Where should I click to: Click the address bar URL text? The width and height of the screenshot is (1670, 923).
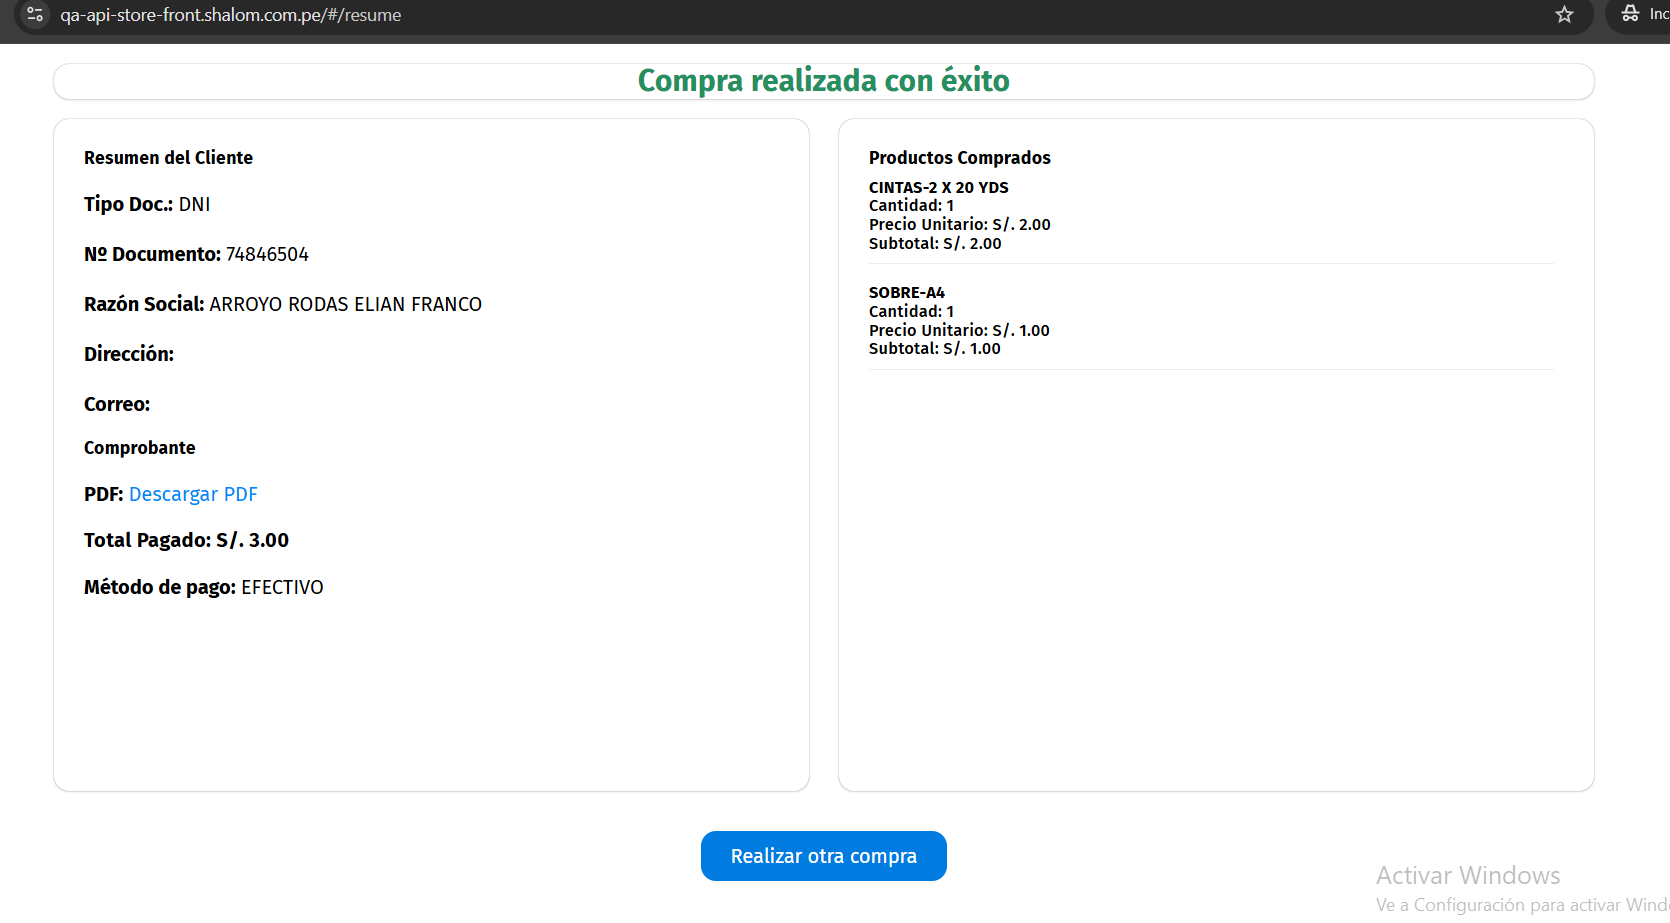[x=230, y=15]
